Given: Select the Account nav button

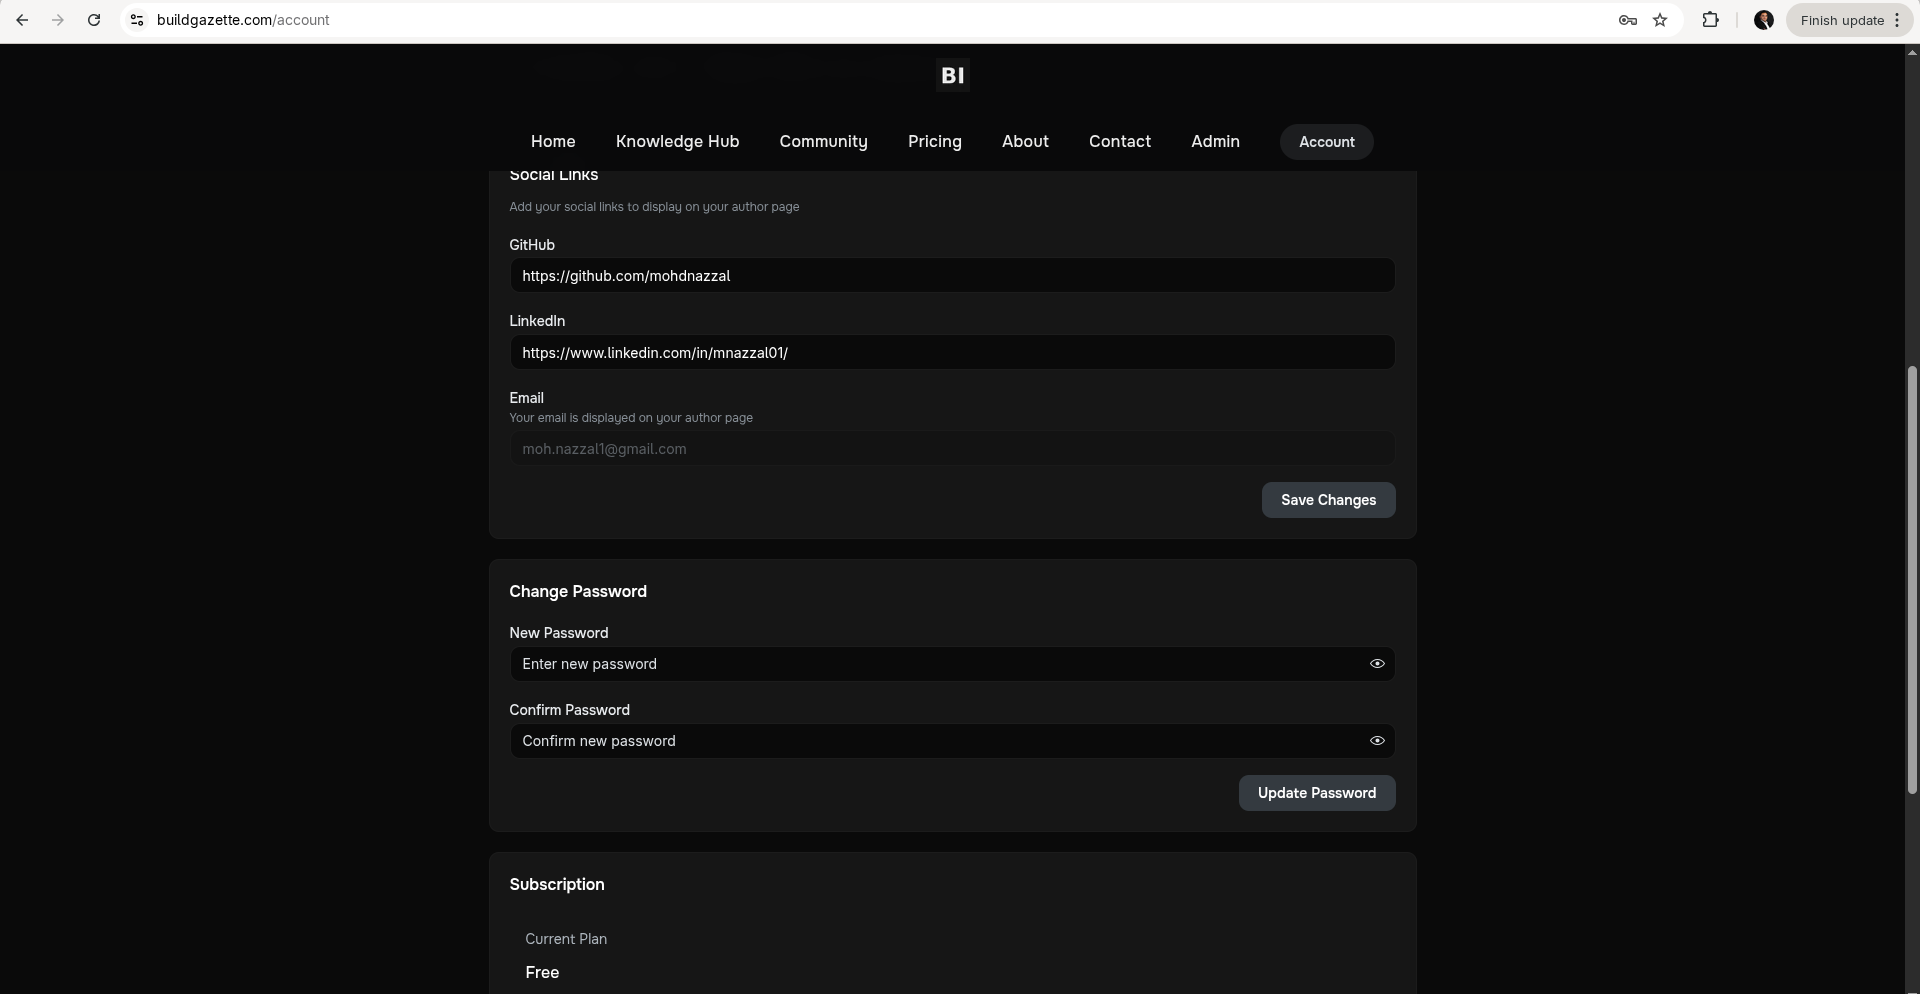Looking at the screenshot, I should coord(1327,142).
